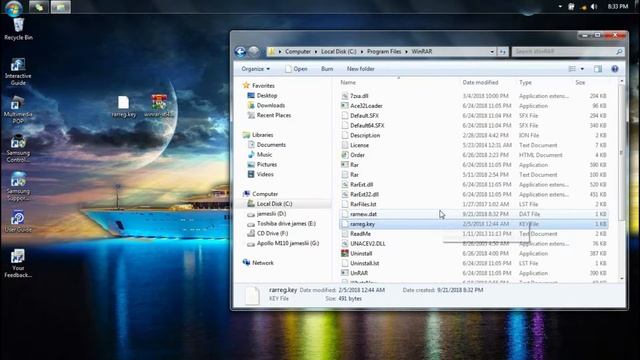Select the rarreg.key file on the desktop
The image size is (640, 360).
tap(124, 107)
